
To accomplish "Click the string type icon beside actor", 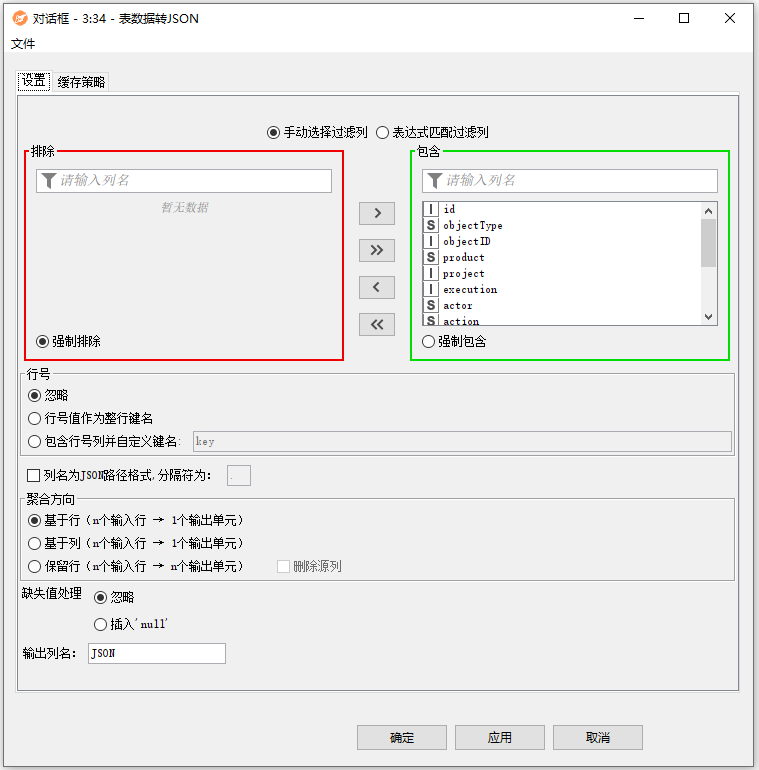I will tap(431, 305).
